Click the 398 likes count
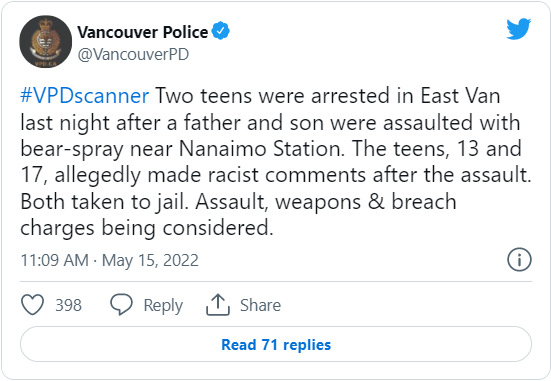The height and width of the screenshot is (381, 551). click(x=69, y=305)
